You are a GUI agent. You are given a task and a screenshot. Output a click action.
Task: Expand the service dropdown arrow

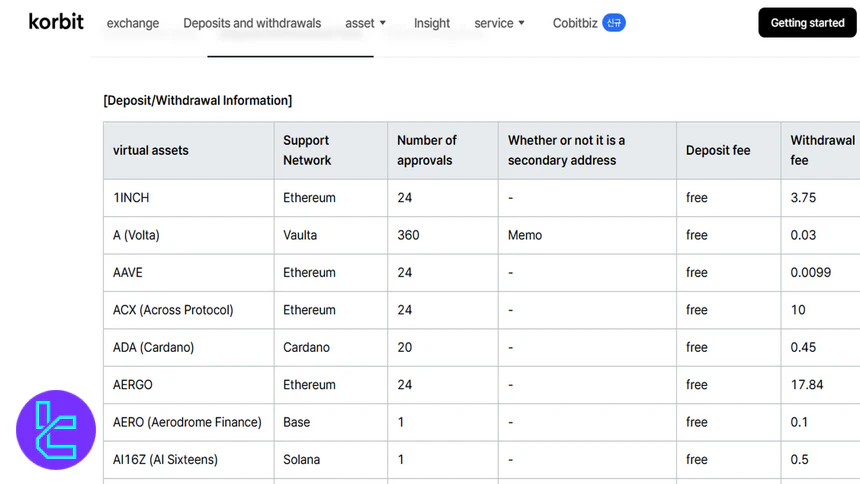(x=521, y=23)
